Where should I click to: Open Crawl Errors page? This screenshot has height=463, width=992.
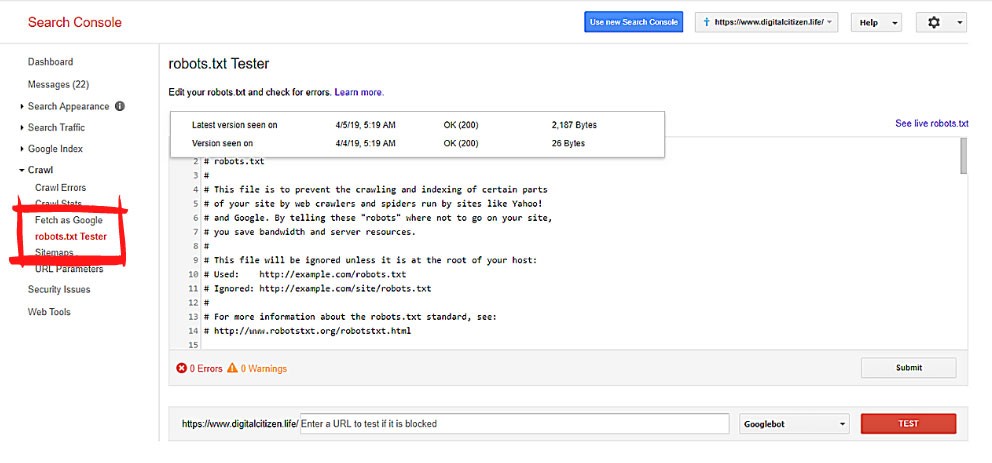click(60, 188)
